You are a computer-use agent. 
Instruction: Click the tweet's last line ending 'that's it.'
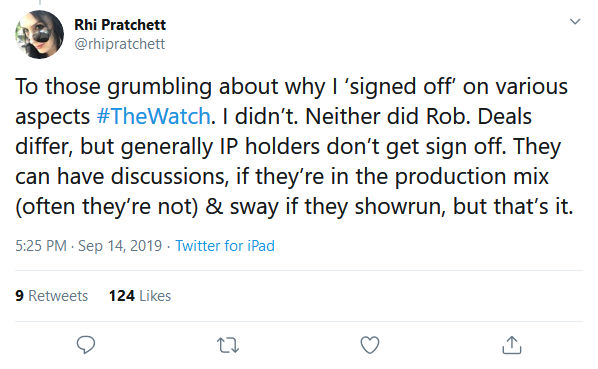pos(294,207)
